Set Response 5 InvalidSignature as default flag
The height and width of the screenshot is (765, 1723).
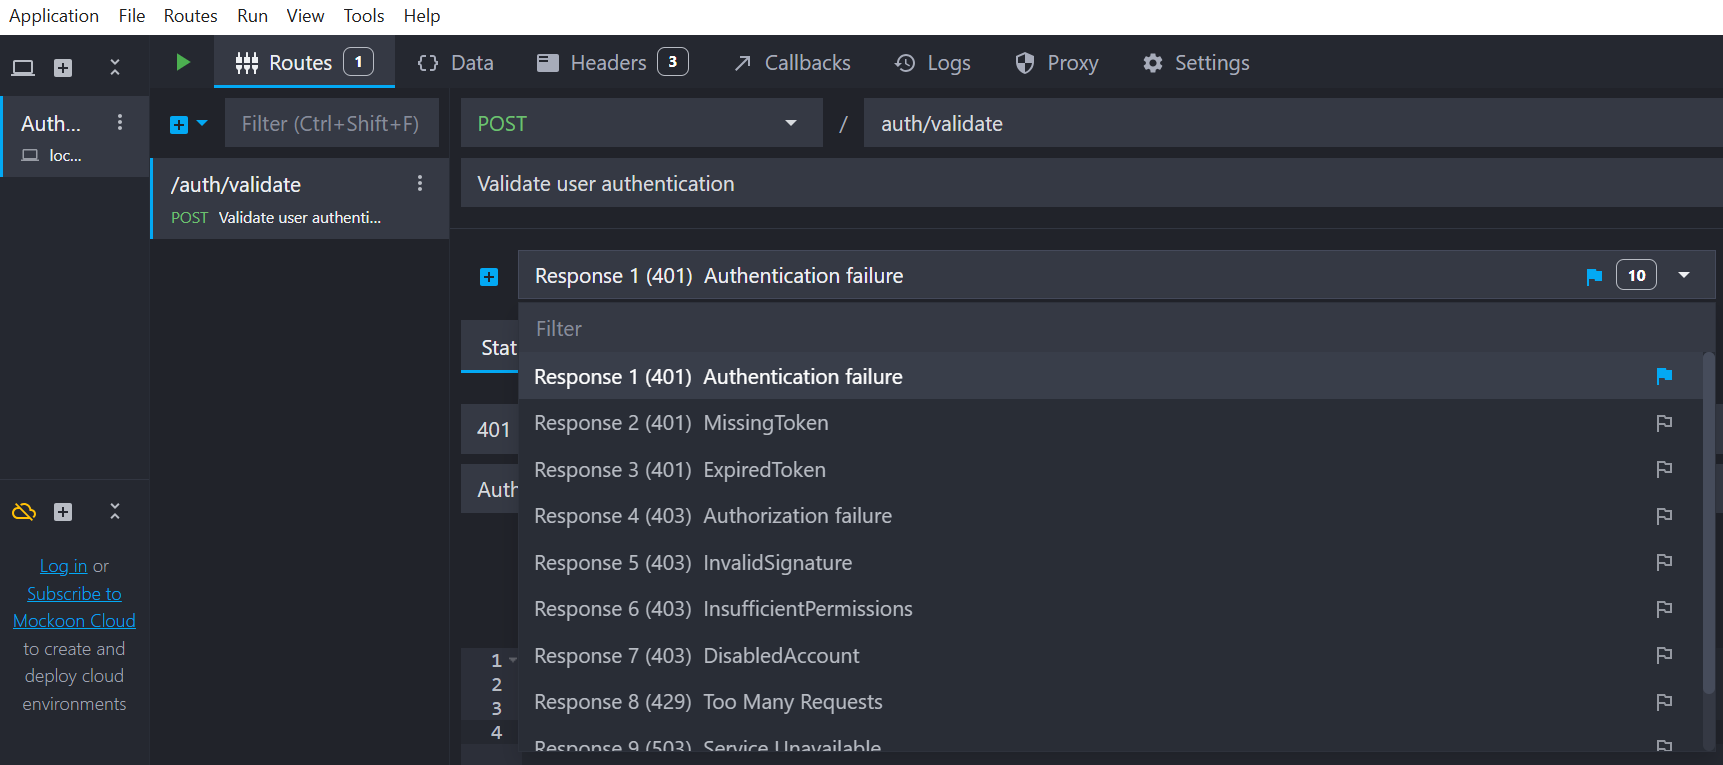click(1664, 562)
